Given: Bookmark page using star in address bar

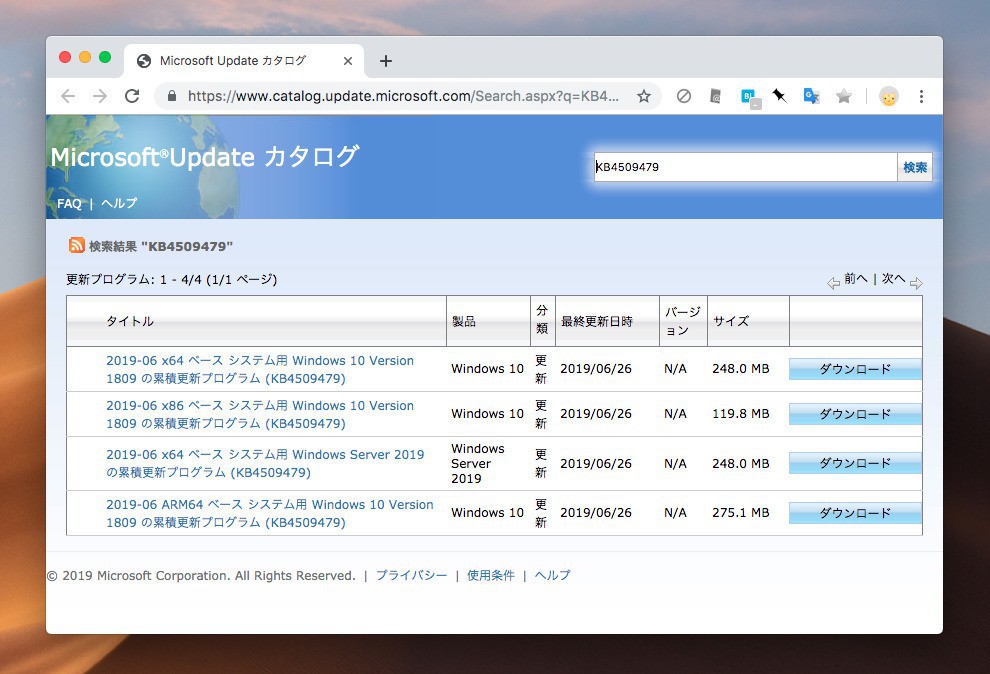Looking at the screenshot, I should tap(643, 96).
